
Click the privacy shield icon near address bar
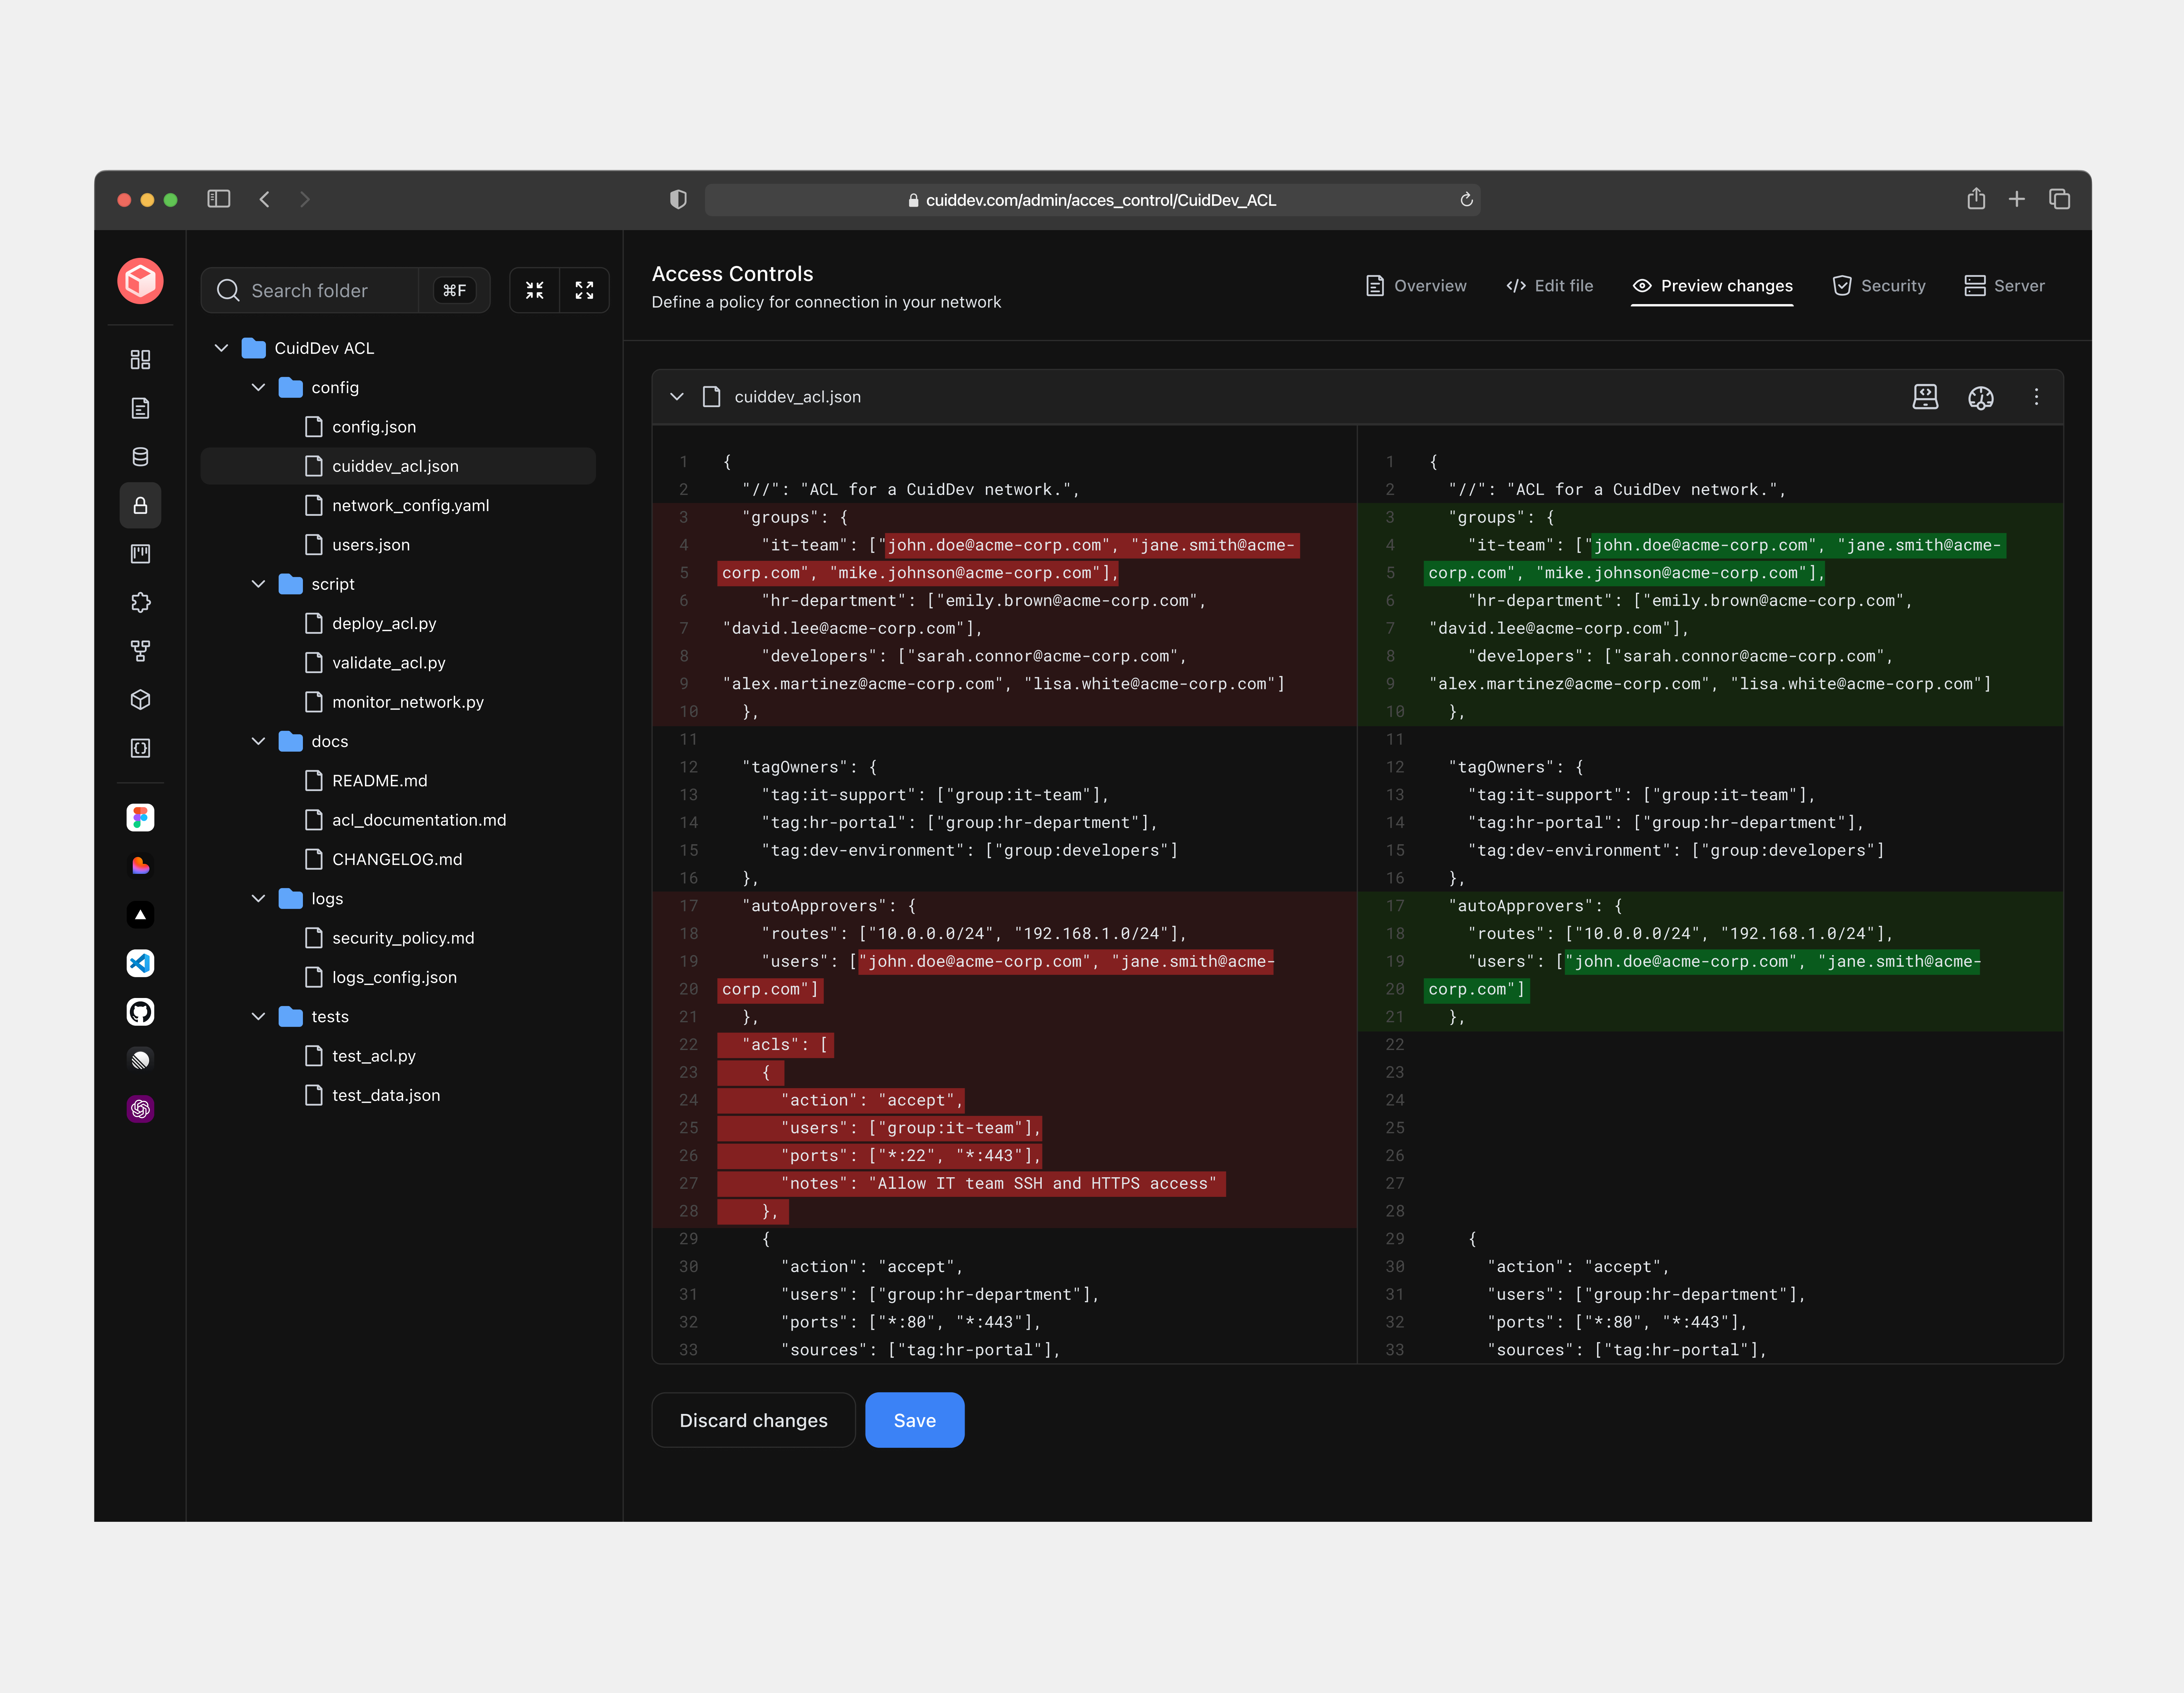click(678, 199)
